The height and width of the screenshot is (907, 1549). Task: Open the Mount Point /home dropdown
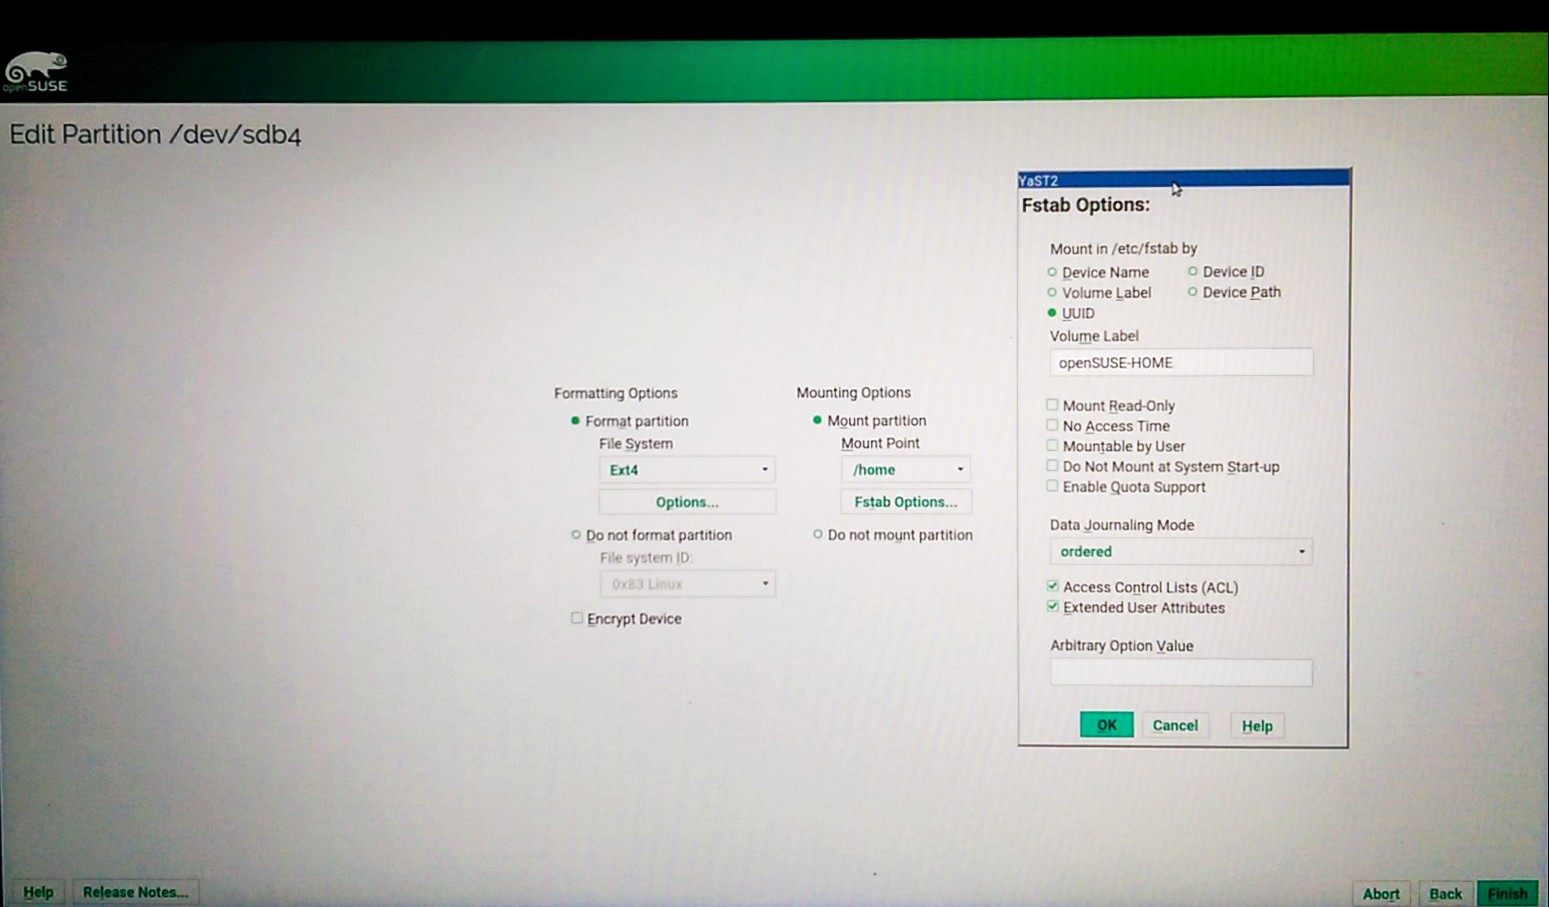(906, 469)
